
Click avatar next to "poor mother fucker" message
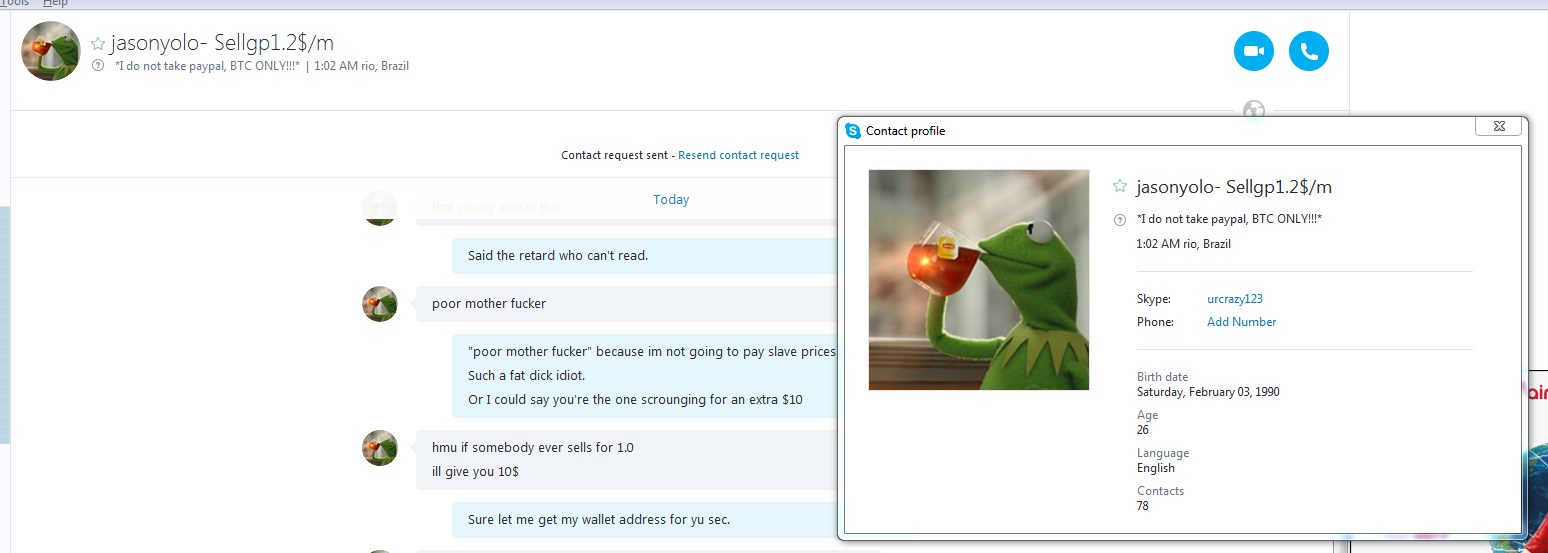pyautogui.click(x=380, y=304)
